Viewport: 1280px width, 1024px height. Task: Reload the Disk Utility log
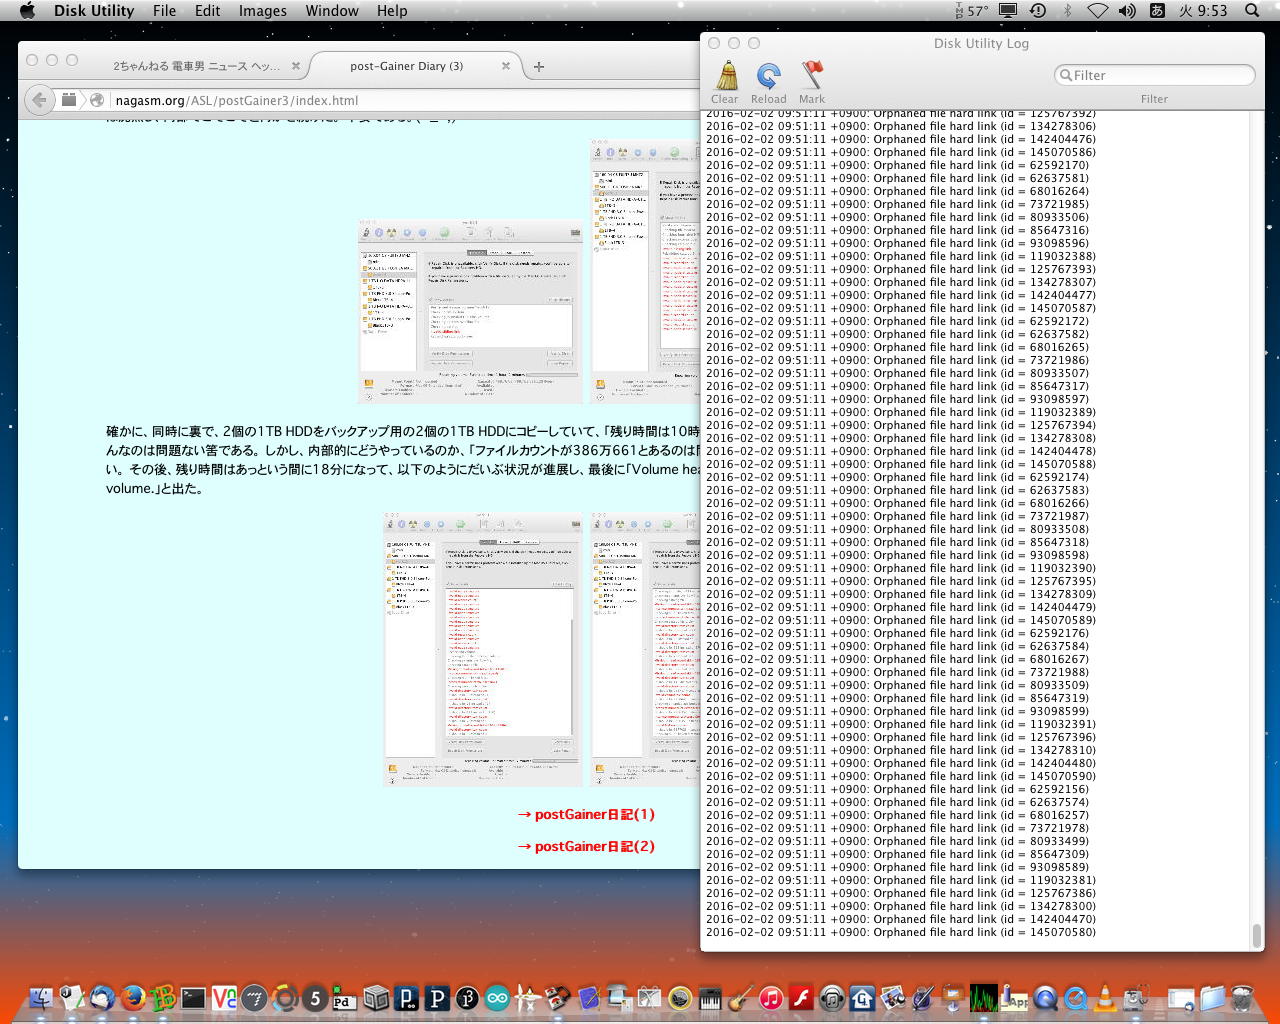pos(768,82)
